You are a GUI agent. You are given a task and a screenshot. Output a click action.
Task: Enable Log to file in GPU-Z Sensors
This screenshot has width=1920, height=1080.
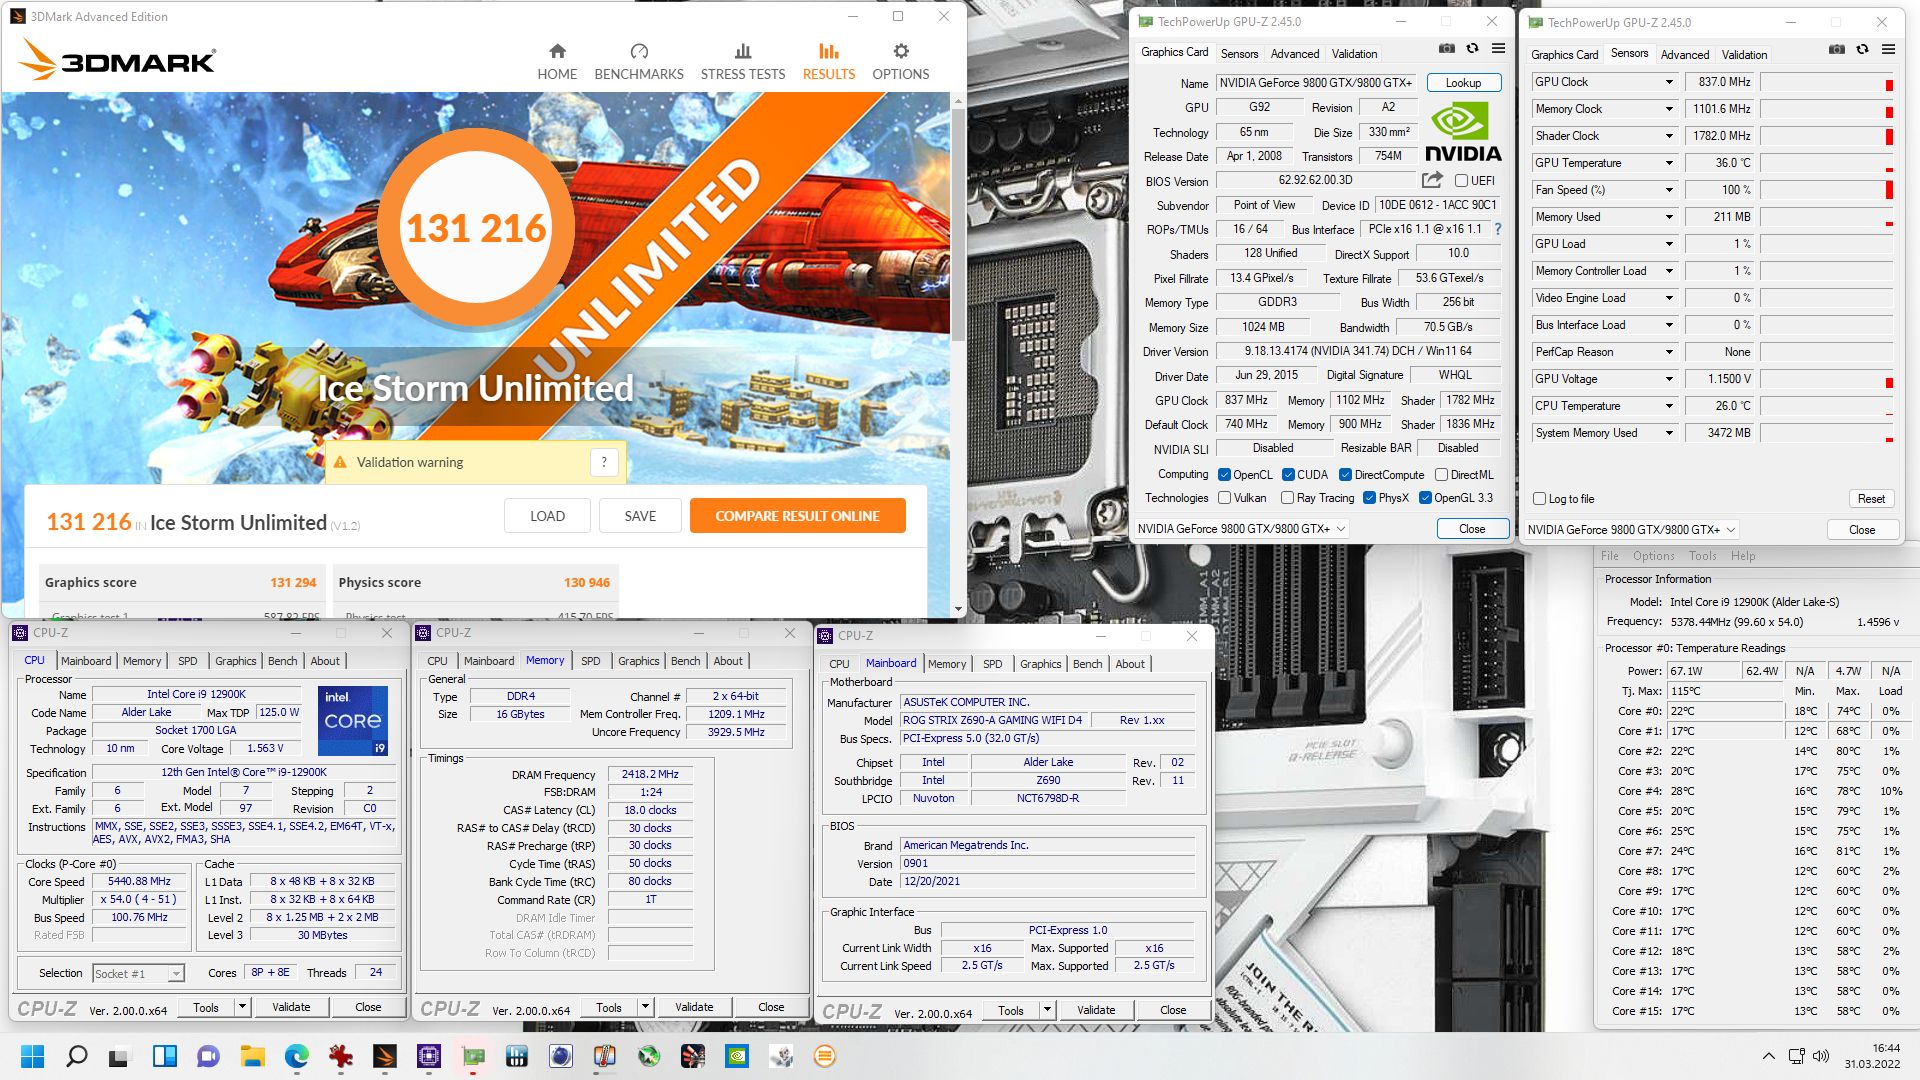pos(1540,499)
